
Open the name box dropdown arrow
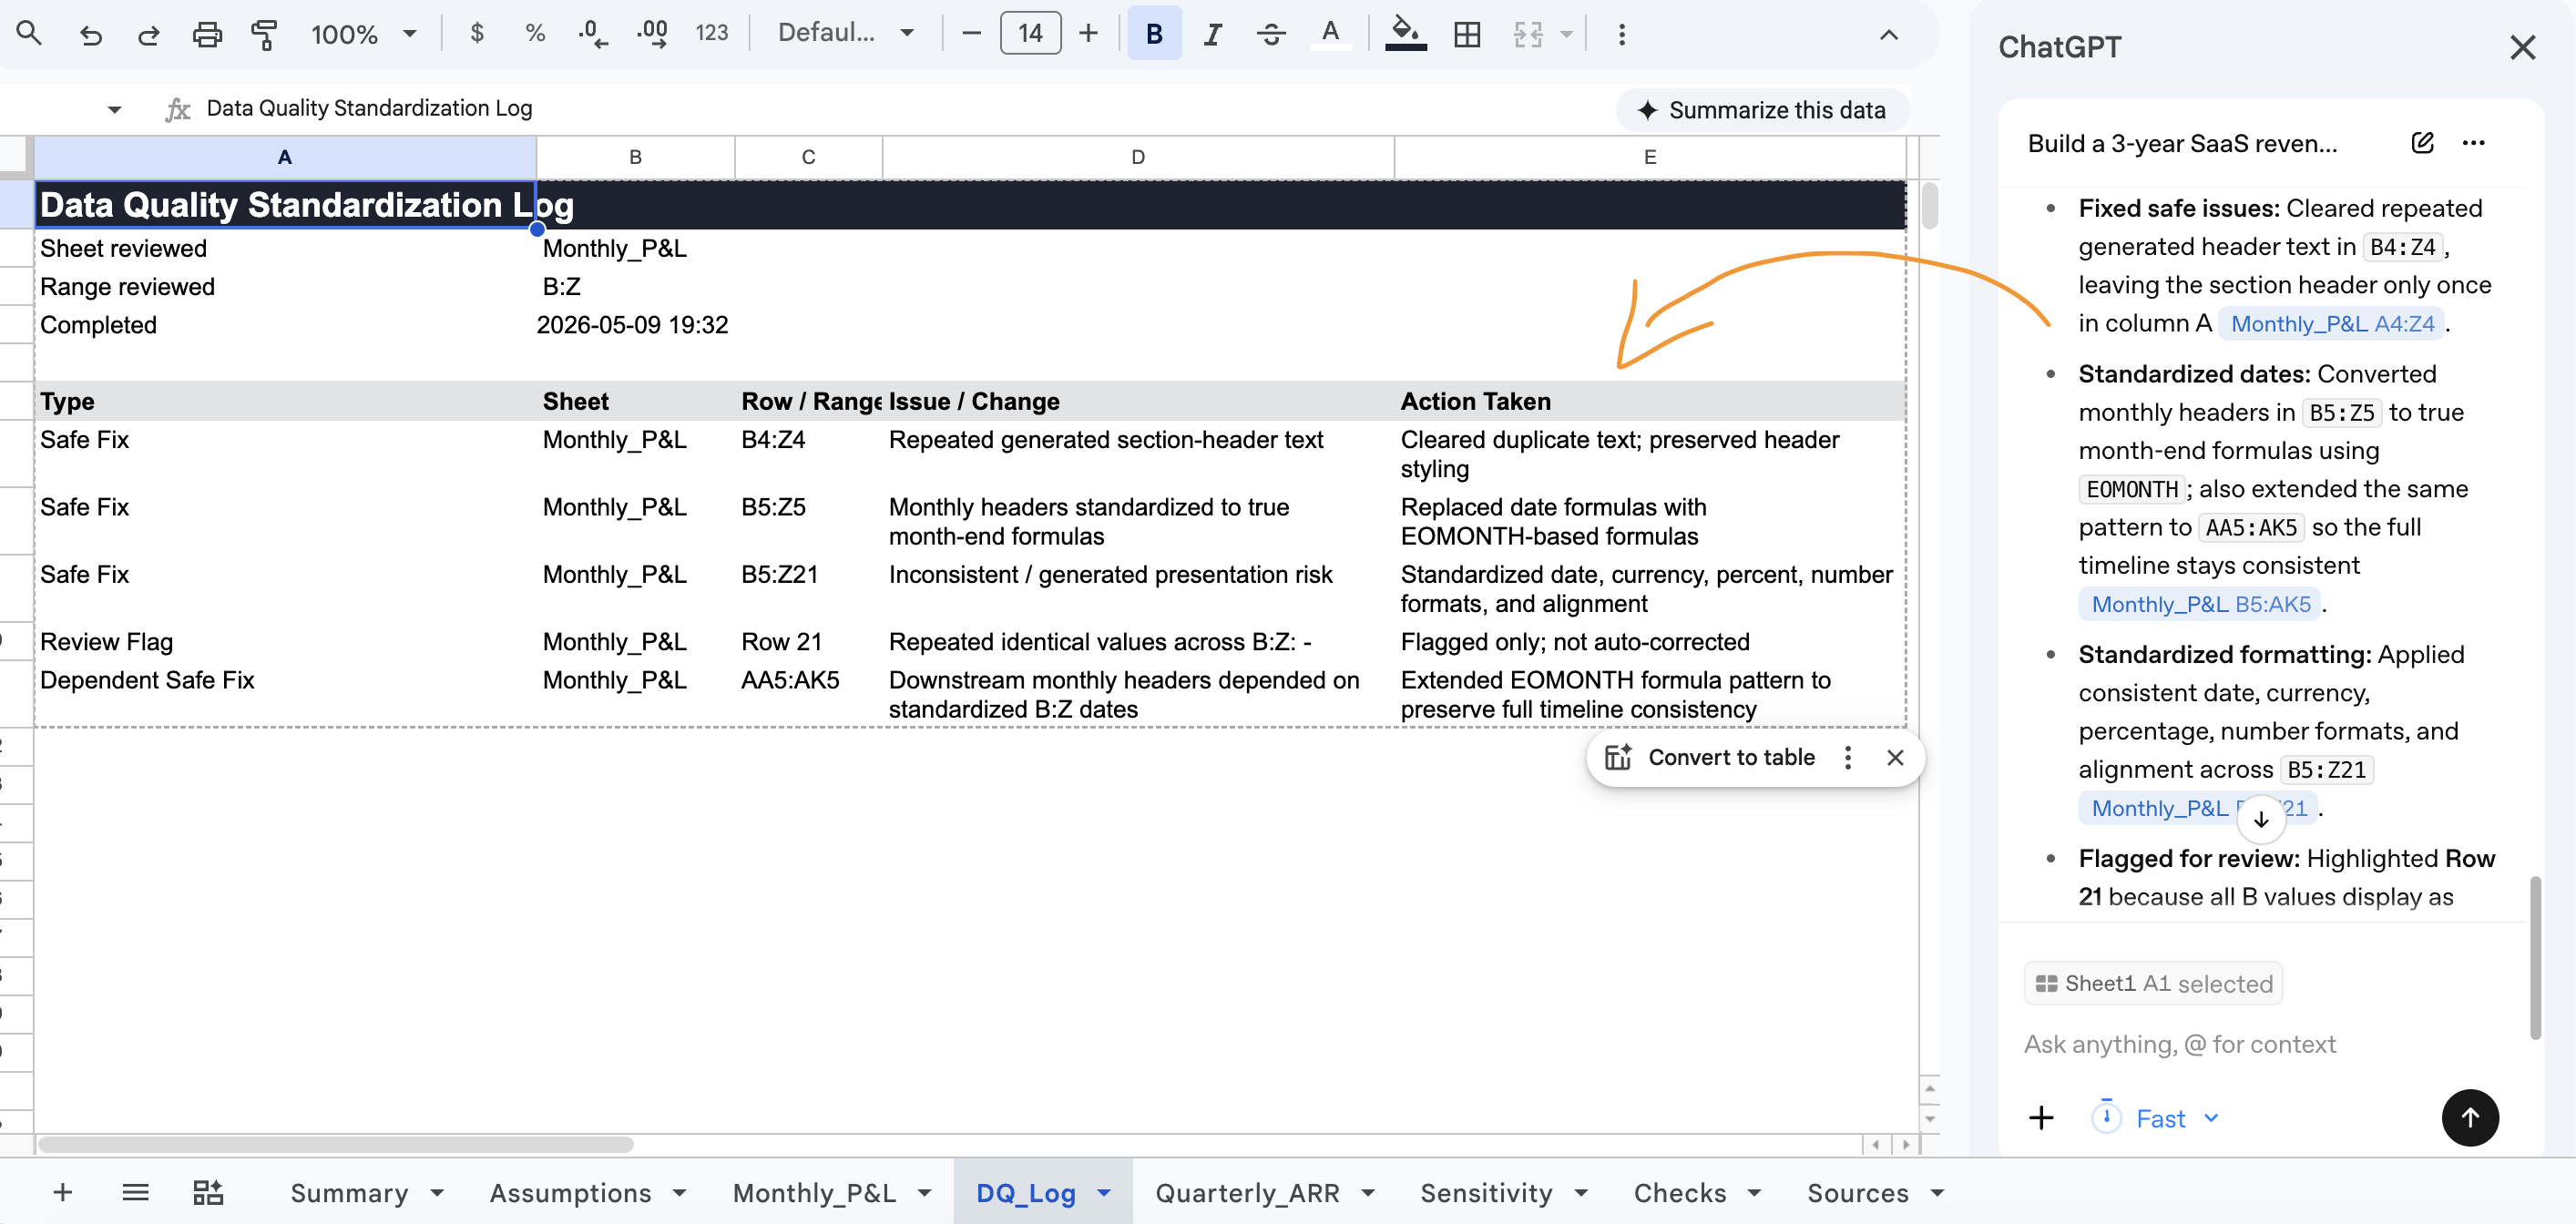(x=114, y=109)
